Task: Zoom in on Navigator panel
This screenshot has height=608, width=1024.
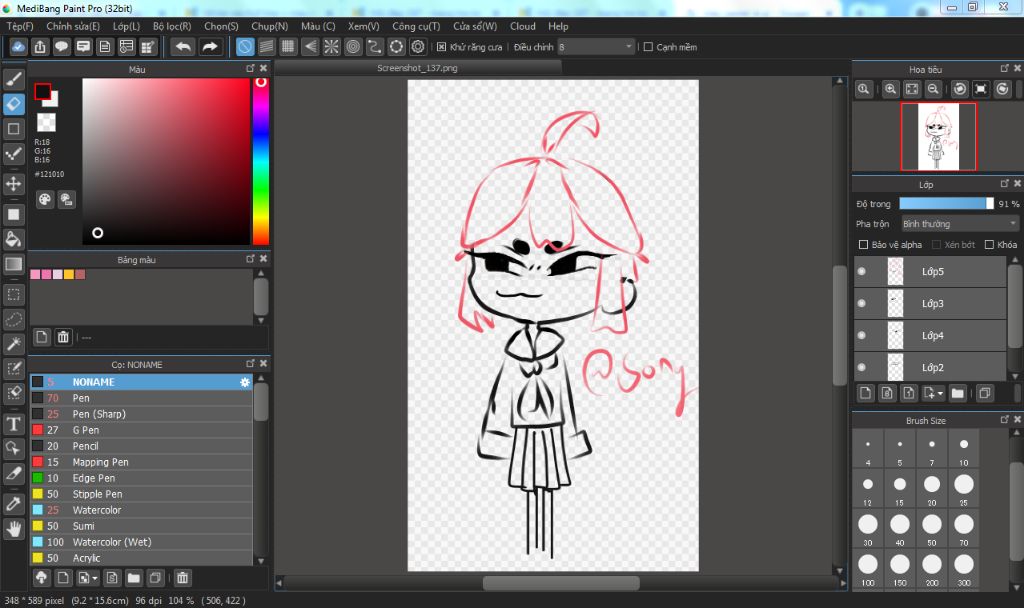Action: click(890, 89)
